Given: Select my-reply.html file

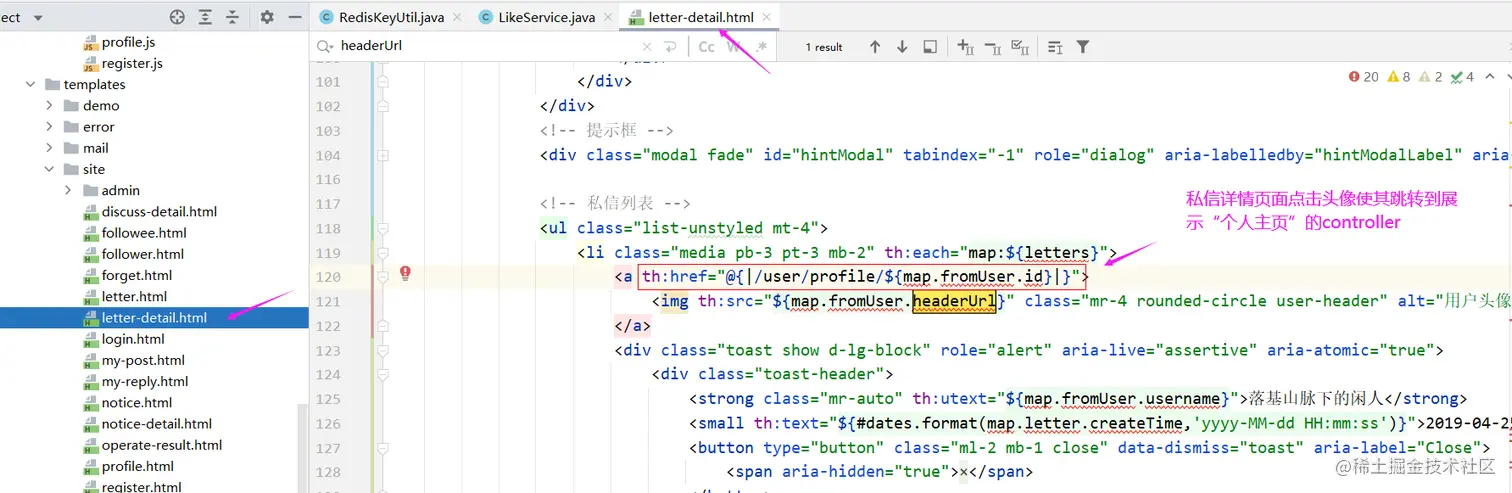Looking at the screenshot, I should click(x=145, y=381).
